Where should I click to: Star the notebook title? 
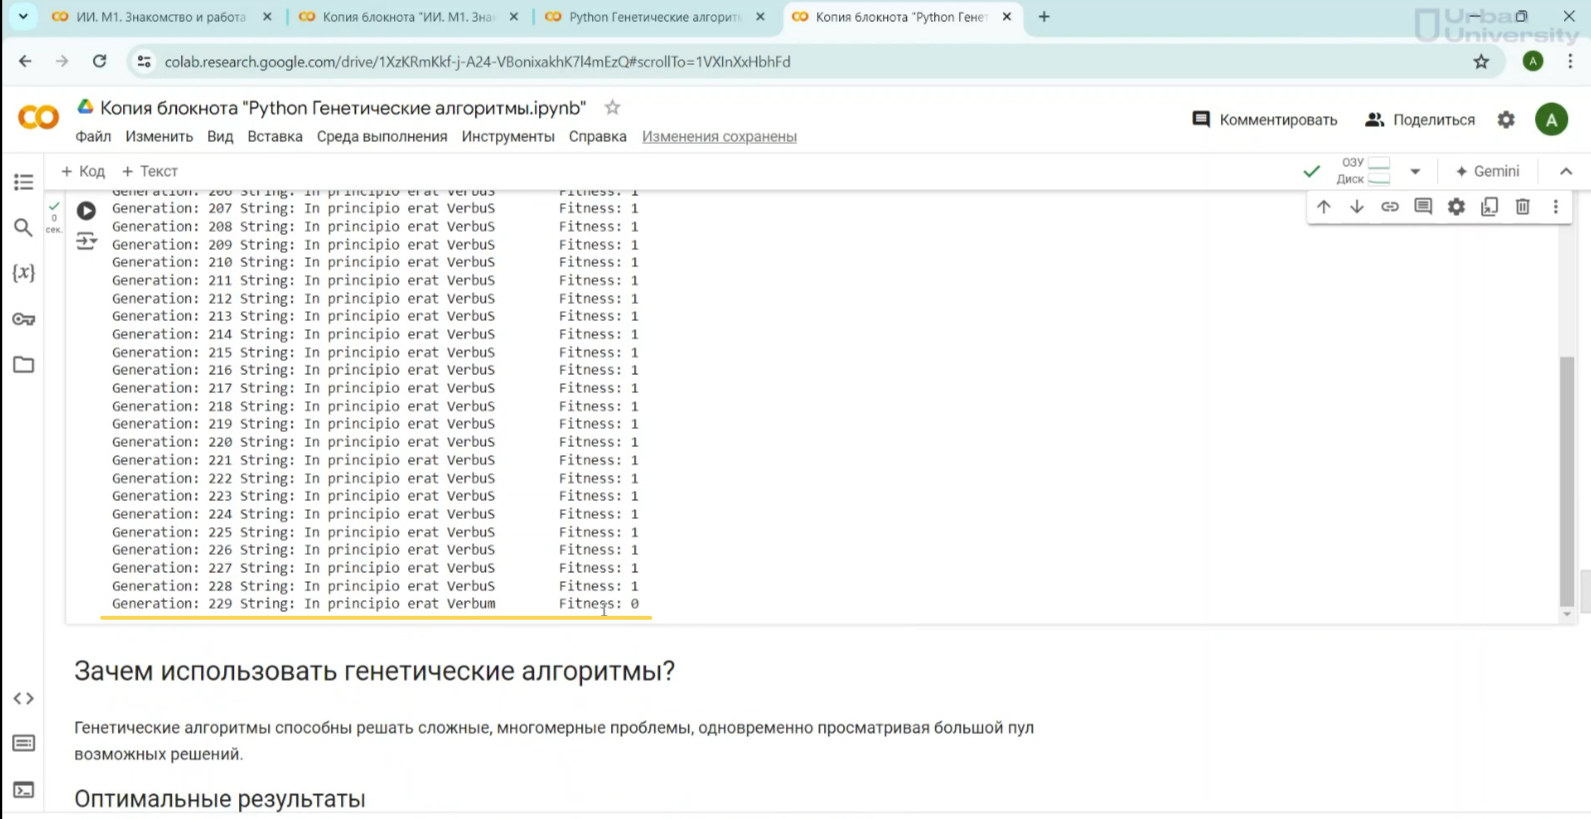(612, 107)
